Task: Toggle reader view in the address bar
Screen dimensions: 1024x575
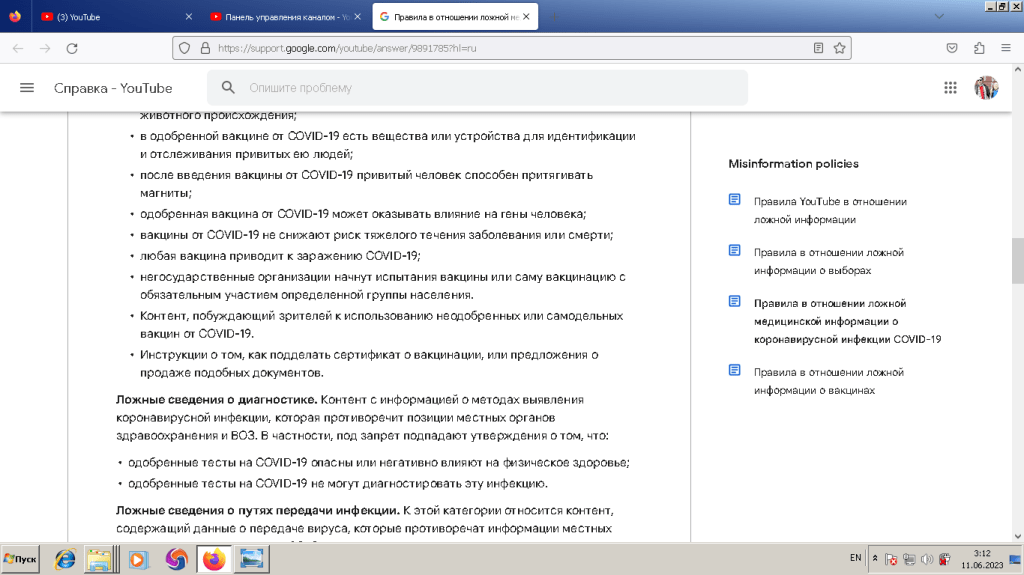Action: click(x=819, y=48)
